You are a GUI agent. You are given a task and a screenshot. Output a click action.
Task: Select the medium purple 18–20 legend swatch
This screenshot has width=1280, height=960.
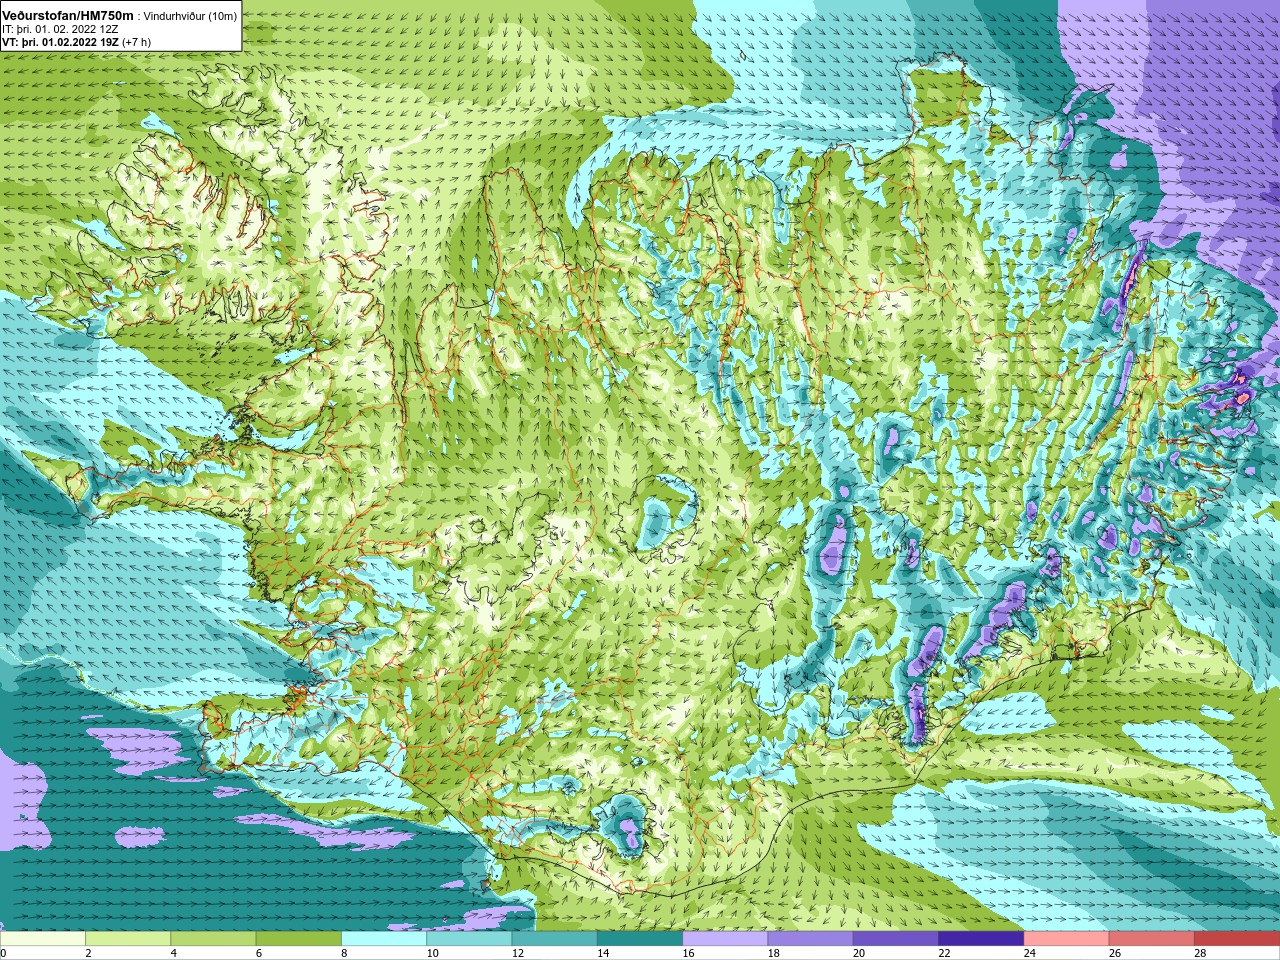pos(810,939)
